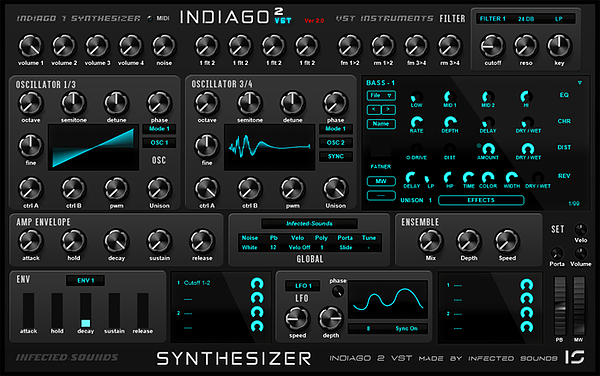600x376 pixels.
Task: Toggle the MW button in preset panel
Action: tap(381, 181)
